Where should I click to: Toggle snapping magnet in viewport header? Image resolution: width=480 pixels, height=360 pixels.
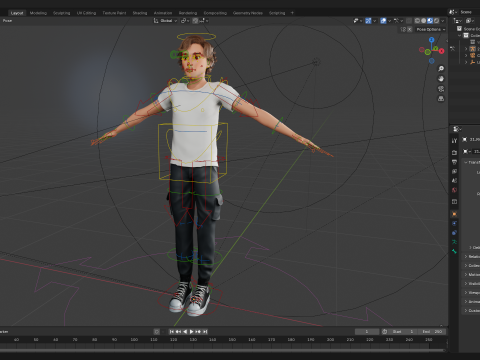[195, 21]
